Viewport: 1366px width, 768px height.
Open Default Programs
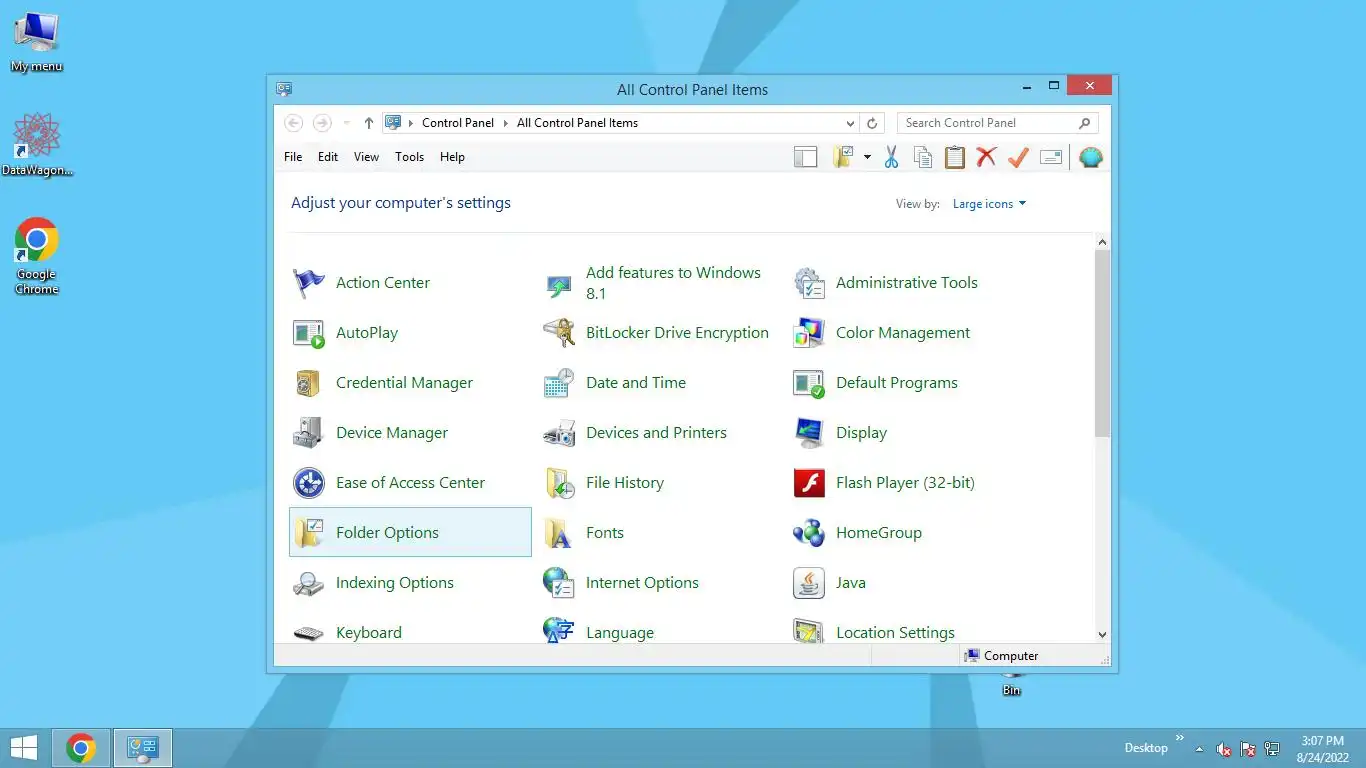tap(875, 383)
